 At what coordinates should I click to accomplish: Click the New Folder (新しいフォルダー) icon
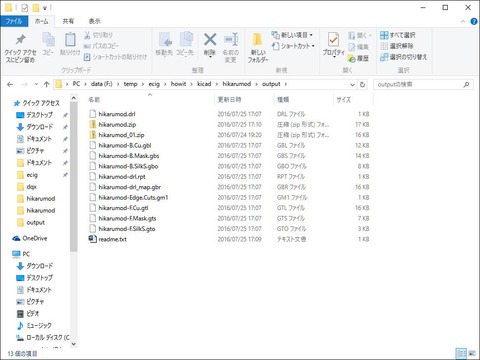(x=257, y=40)
